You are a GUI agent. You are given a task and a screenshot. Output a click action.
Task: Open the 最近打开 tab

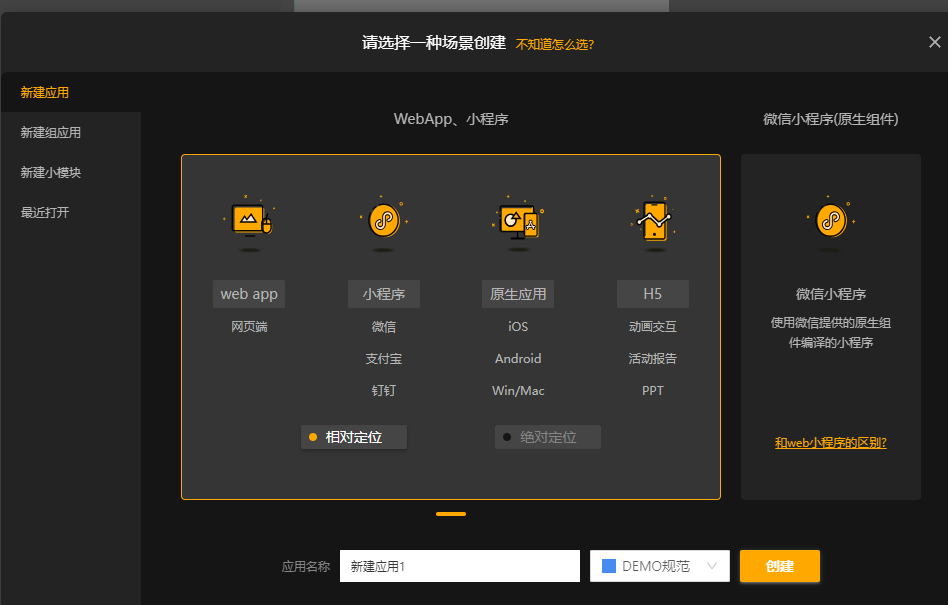(x=70, y=212)
